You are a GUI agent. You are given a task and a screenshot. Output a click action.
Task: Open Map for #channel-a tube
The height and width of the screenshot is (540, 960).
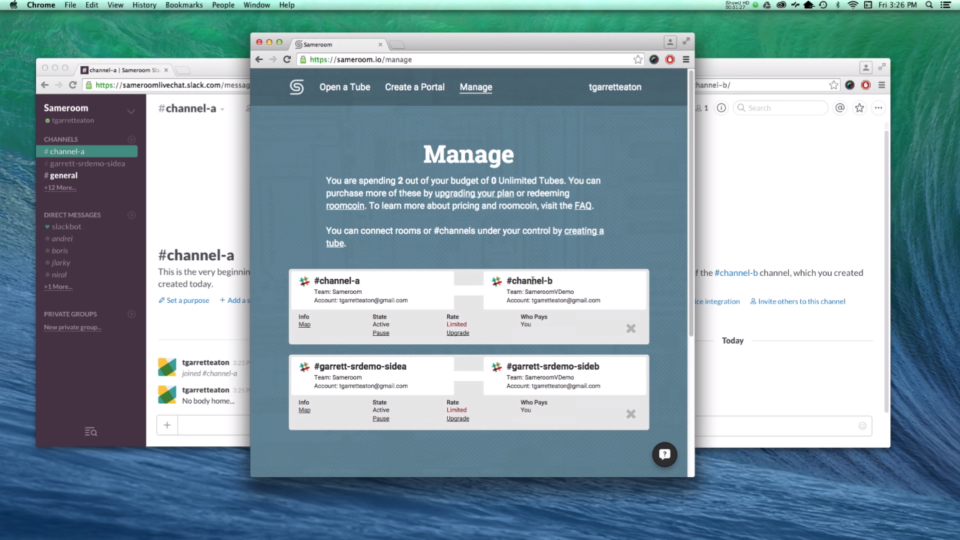[x=304, y=324]
